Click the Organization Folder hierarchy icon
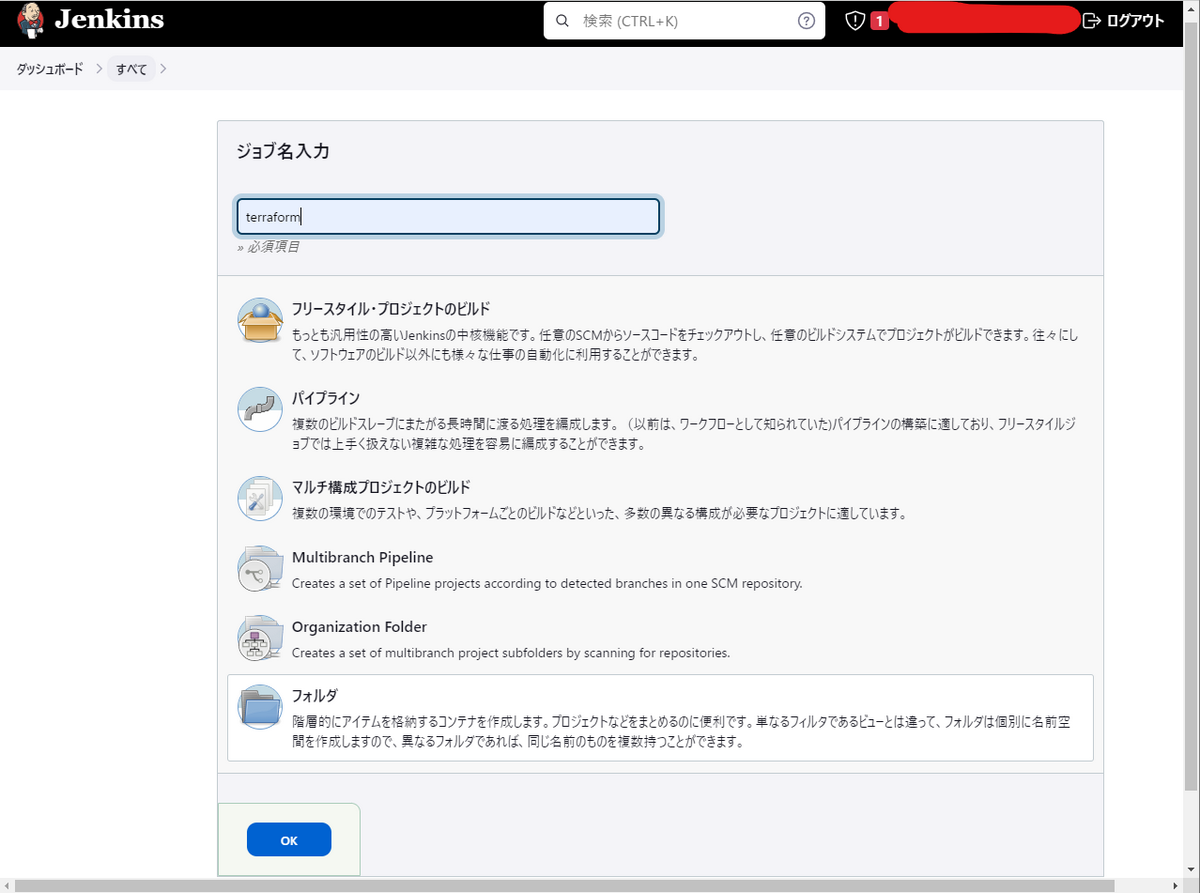 260,637
